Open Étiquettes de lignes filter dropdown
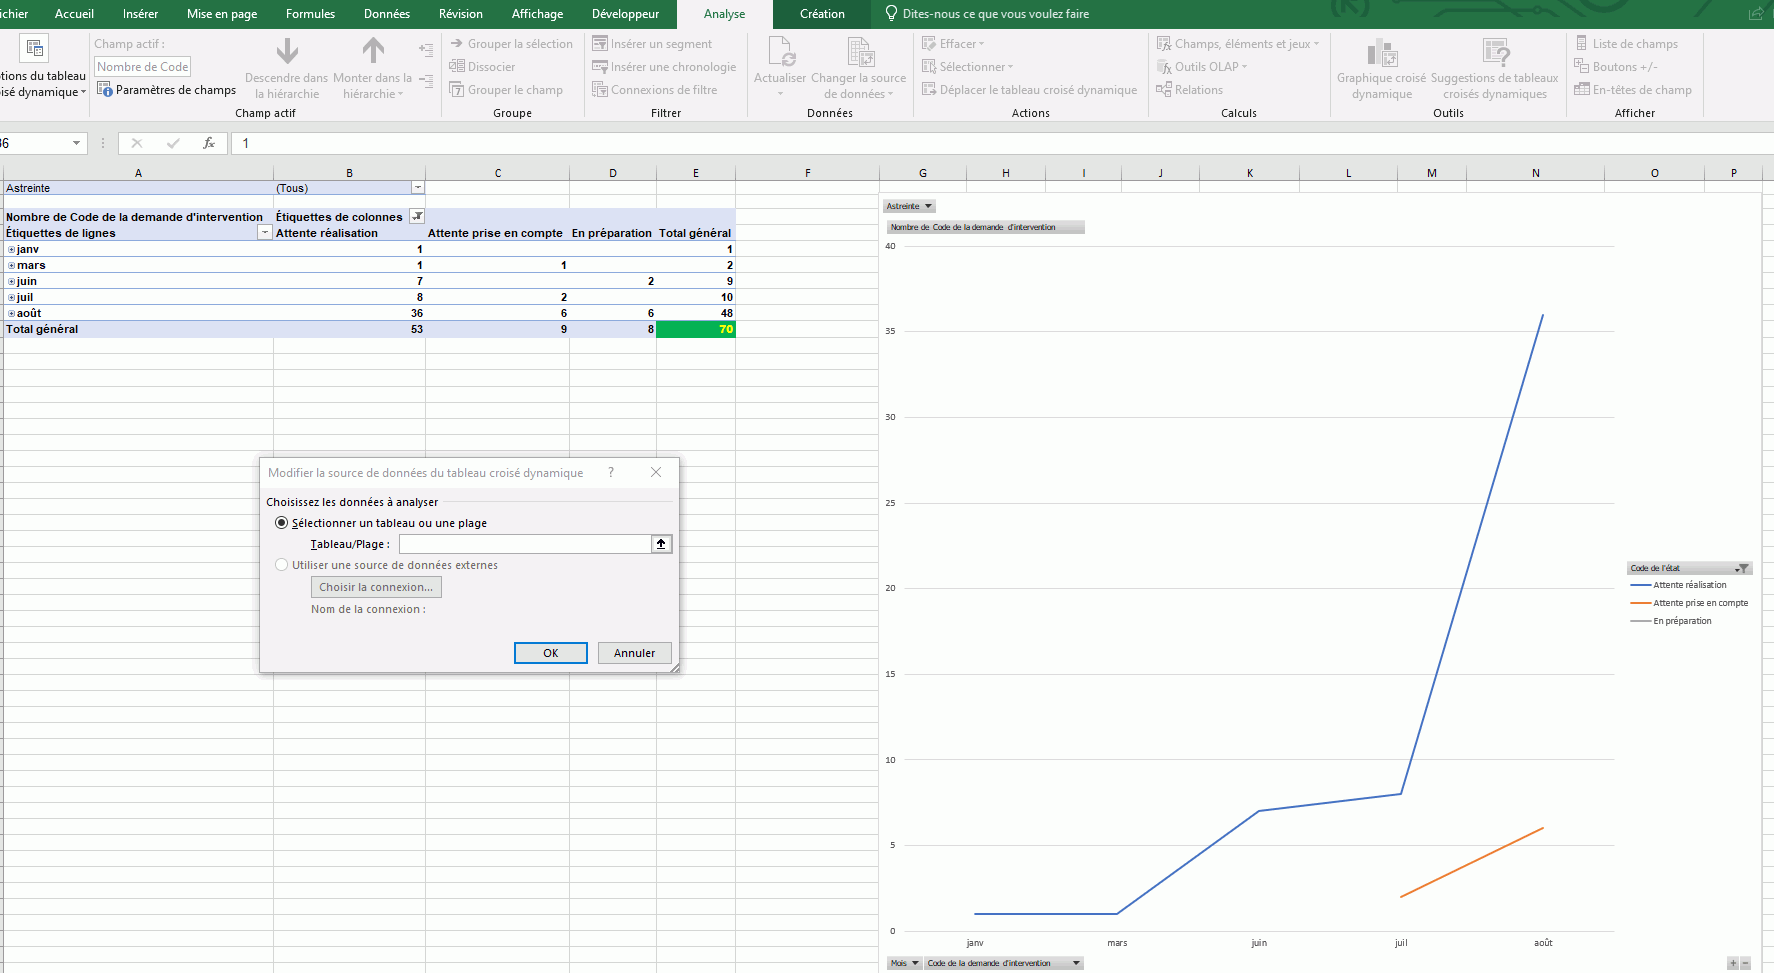The height and width of the screenshot is (973, 1774). [x=264, y=233]
